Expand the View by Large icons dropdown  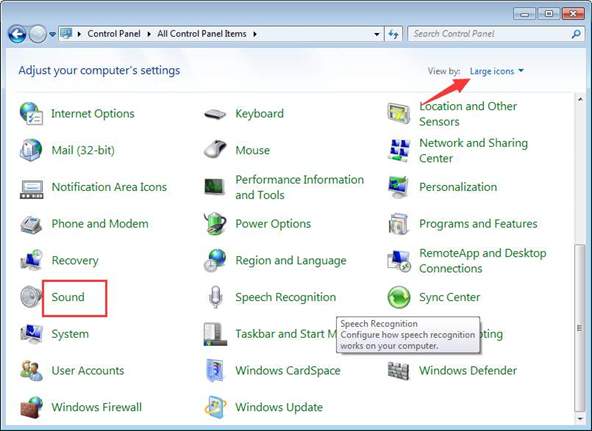coord(496,71)
